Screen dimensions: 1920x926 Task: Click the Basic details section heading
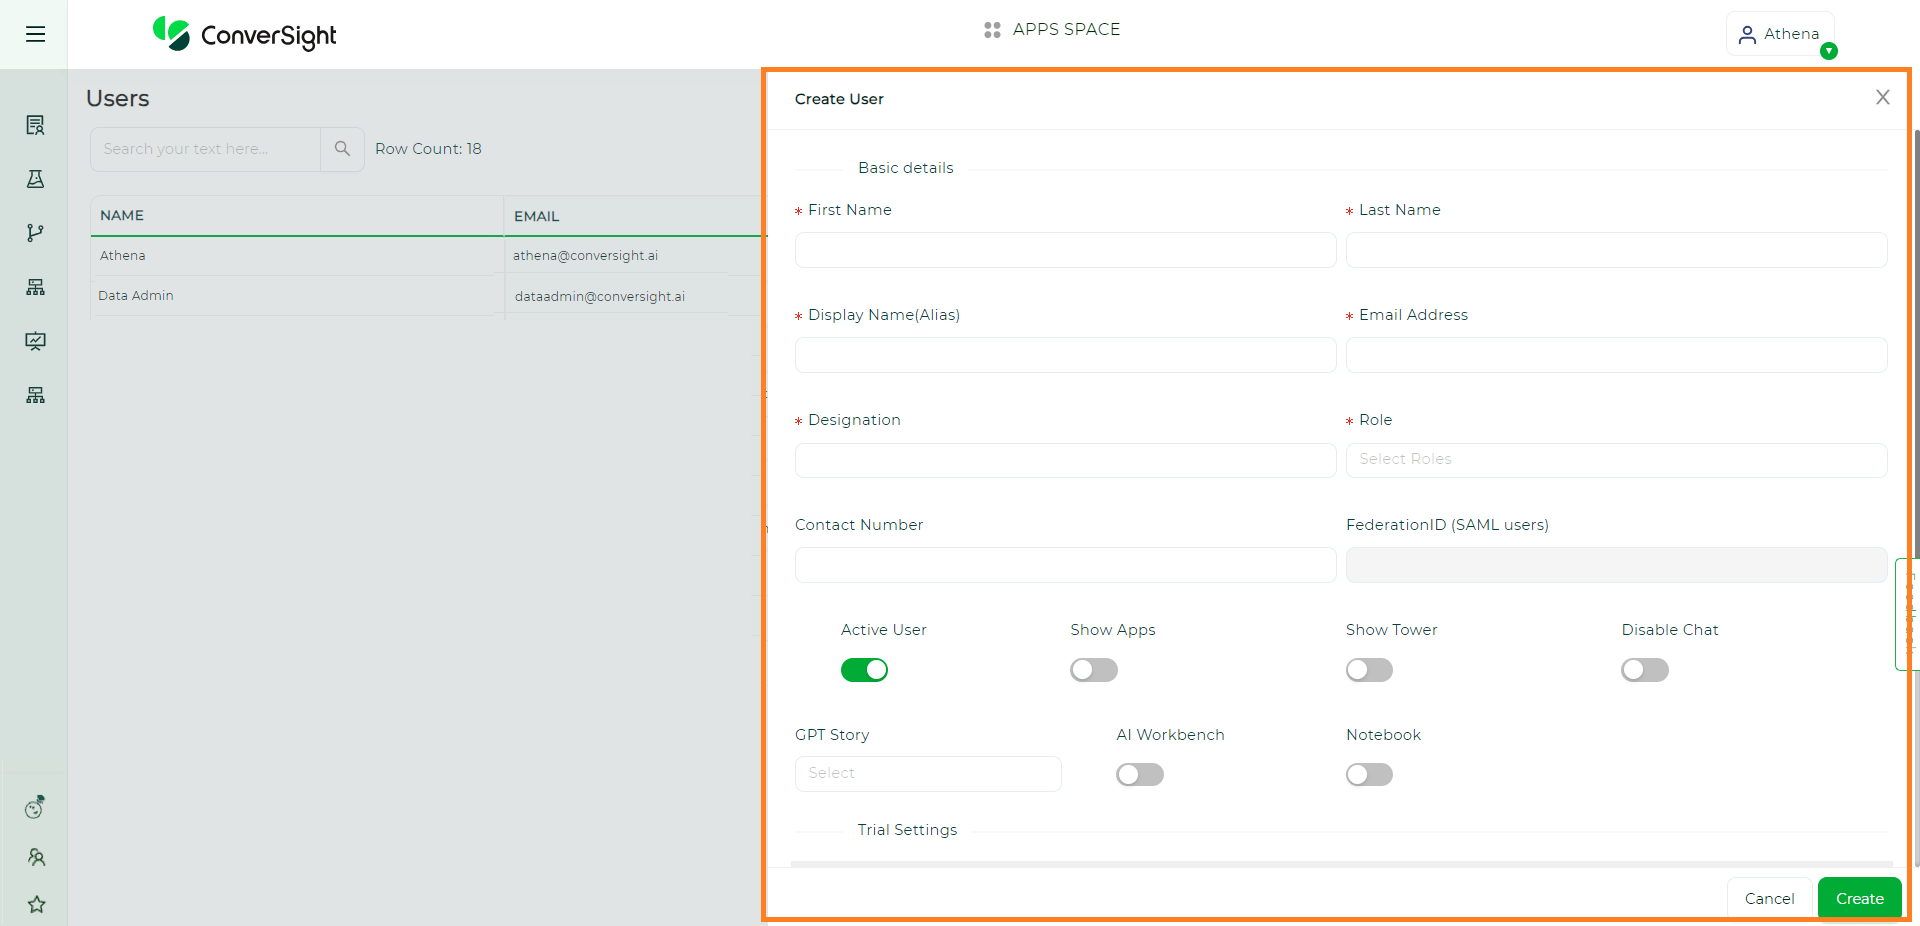coord(906,168)
